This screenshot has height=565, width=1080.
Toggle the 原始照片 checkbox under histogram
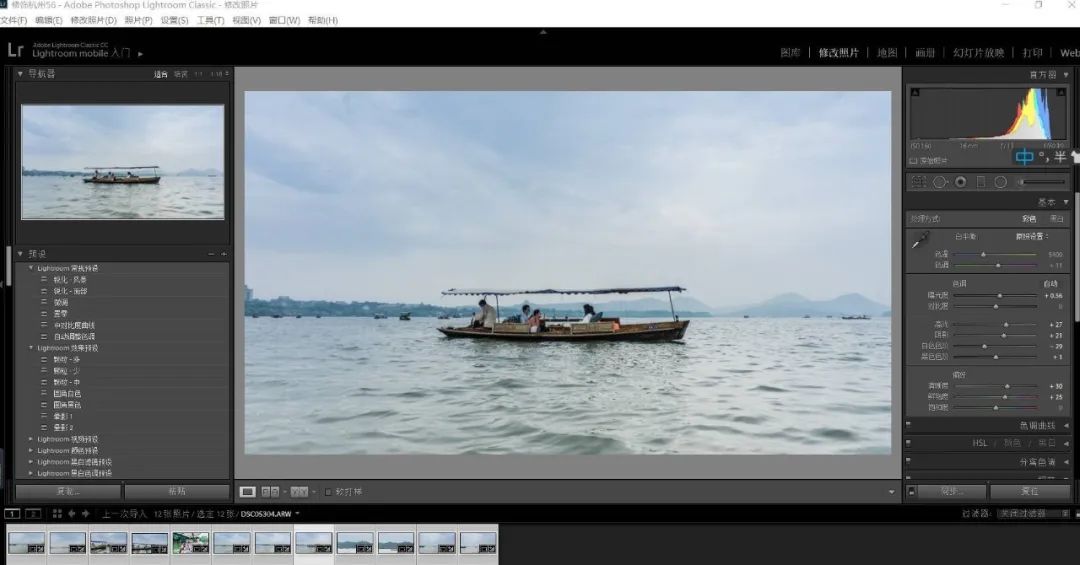(x=913, y=161)
